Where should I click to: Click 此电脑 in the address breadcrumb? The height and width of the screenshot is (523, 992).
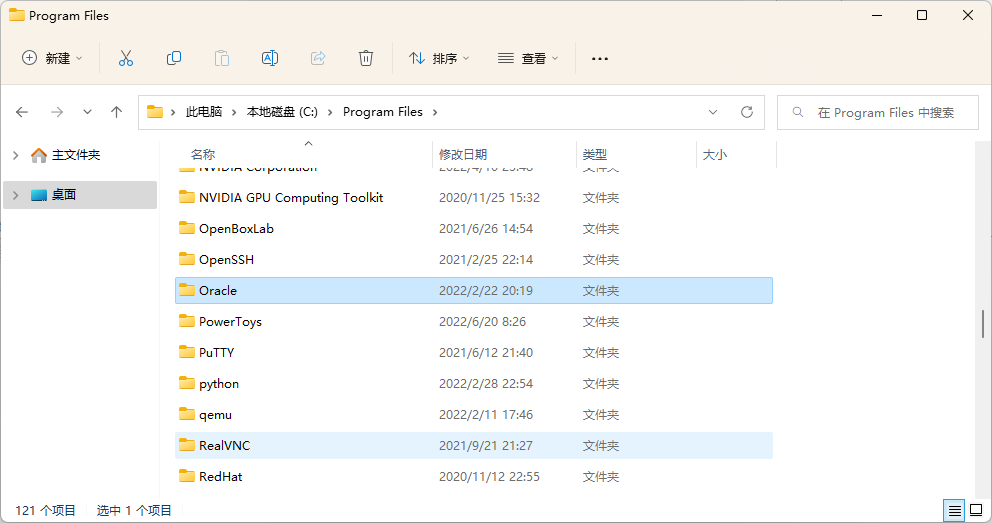(x=204, y=112)
